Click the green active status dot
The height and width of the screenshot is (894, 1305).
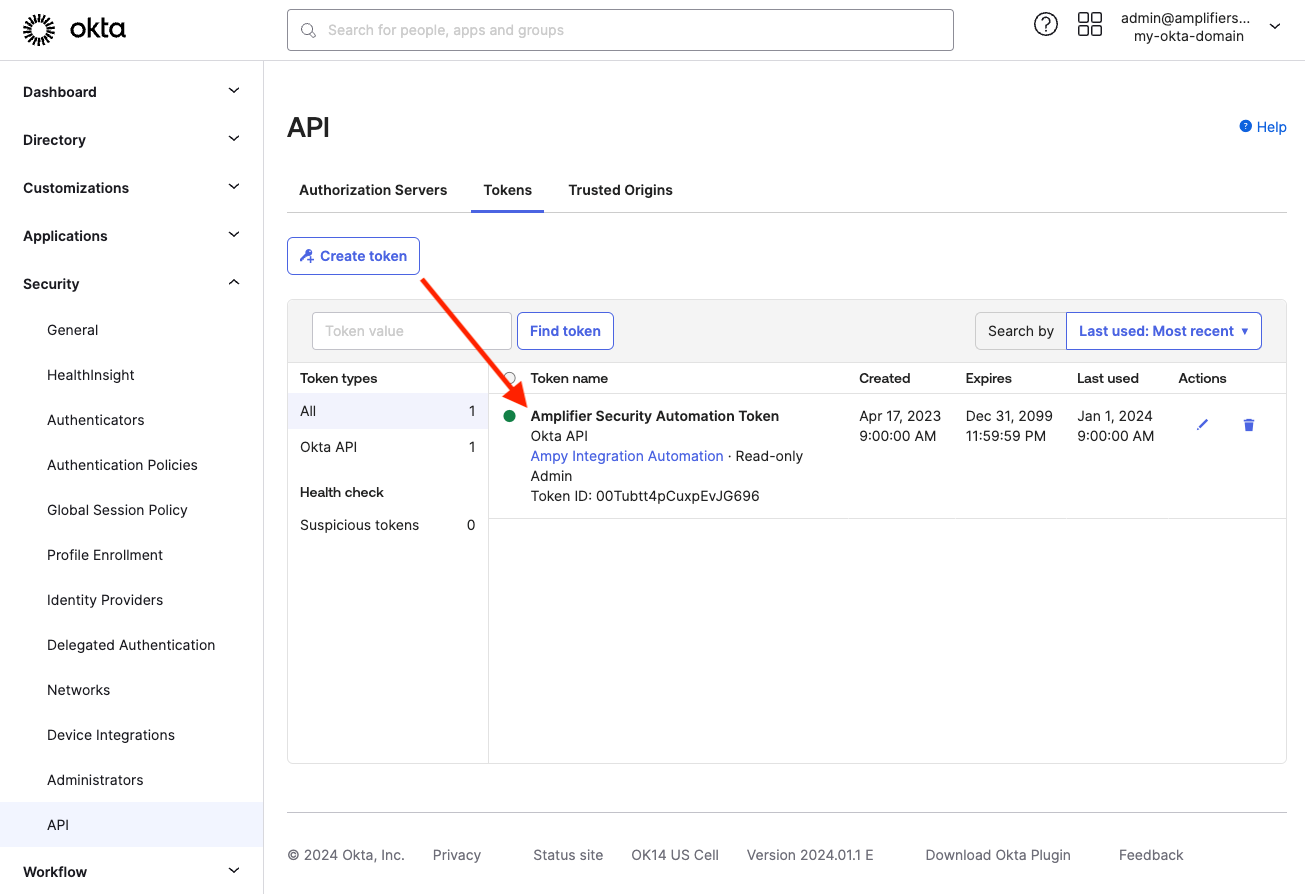point(509,416)
